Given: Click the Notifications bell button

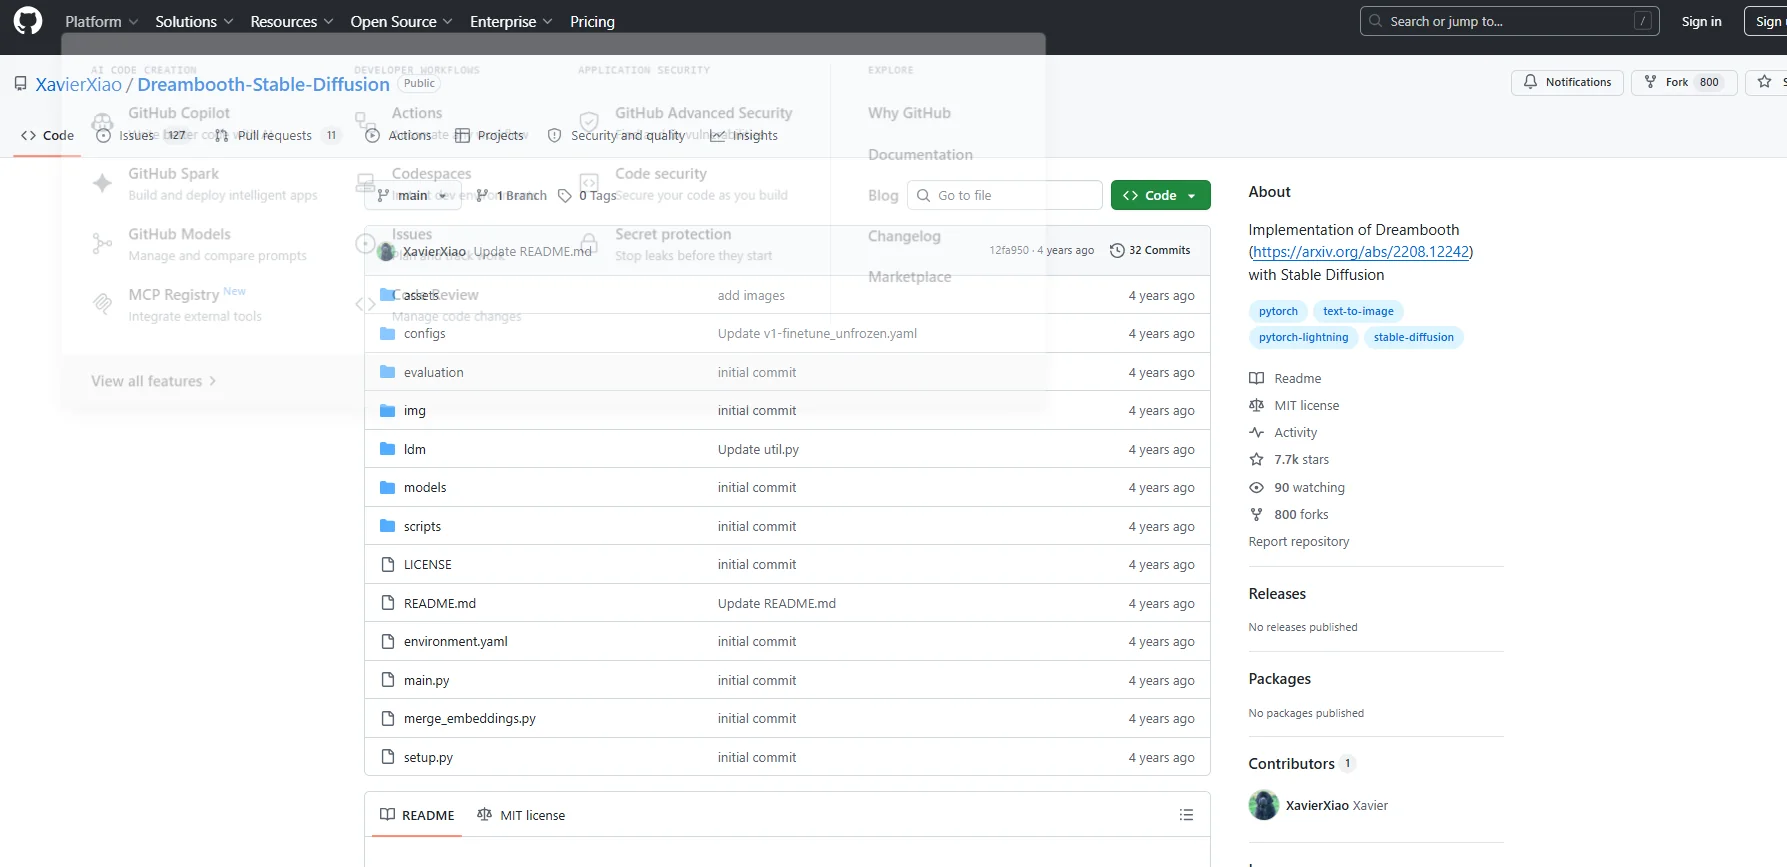Looking at the screenshot, I should pyautogui.click(x=1566, y=82).
